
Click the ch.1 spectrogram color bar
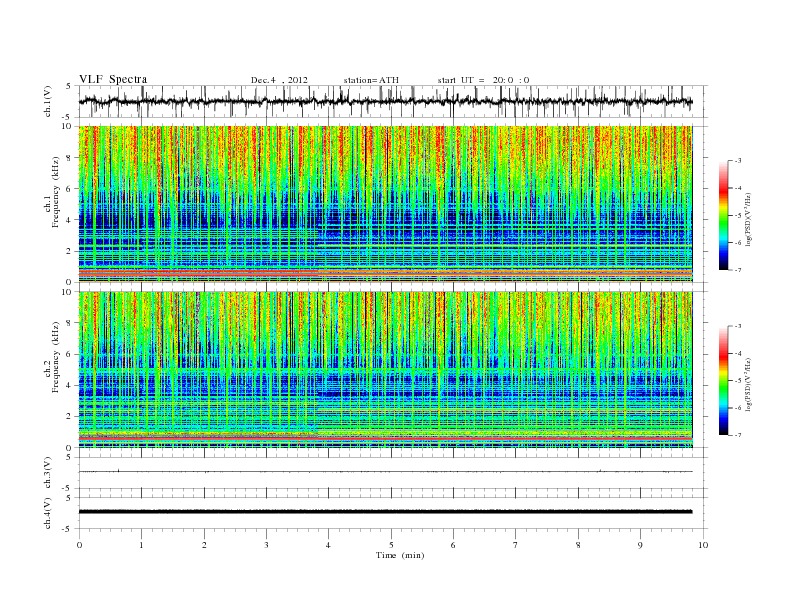[723, 215]
